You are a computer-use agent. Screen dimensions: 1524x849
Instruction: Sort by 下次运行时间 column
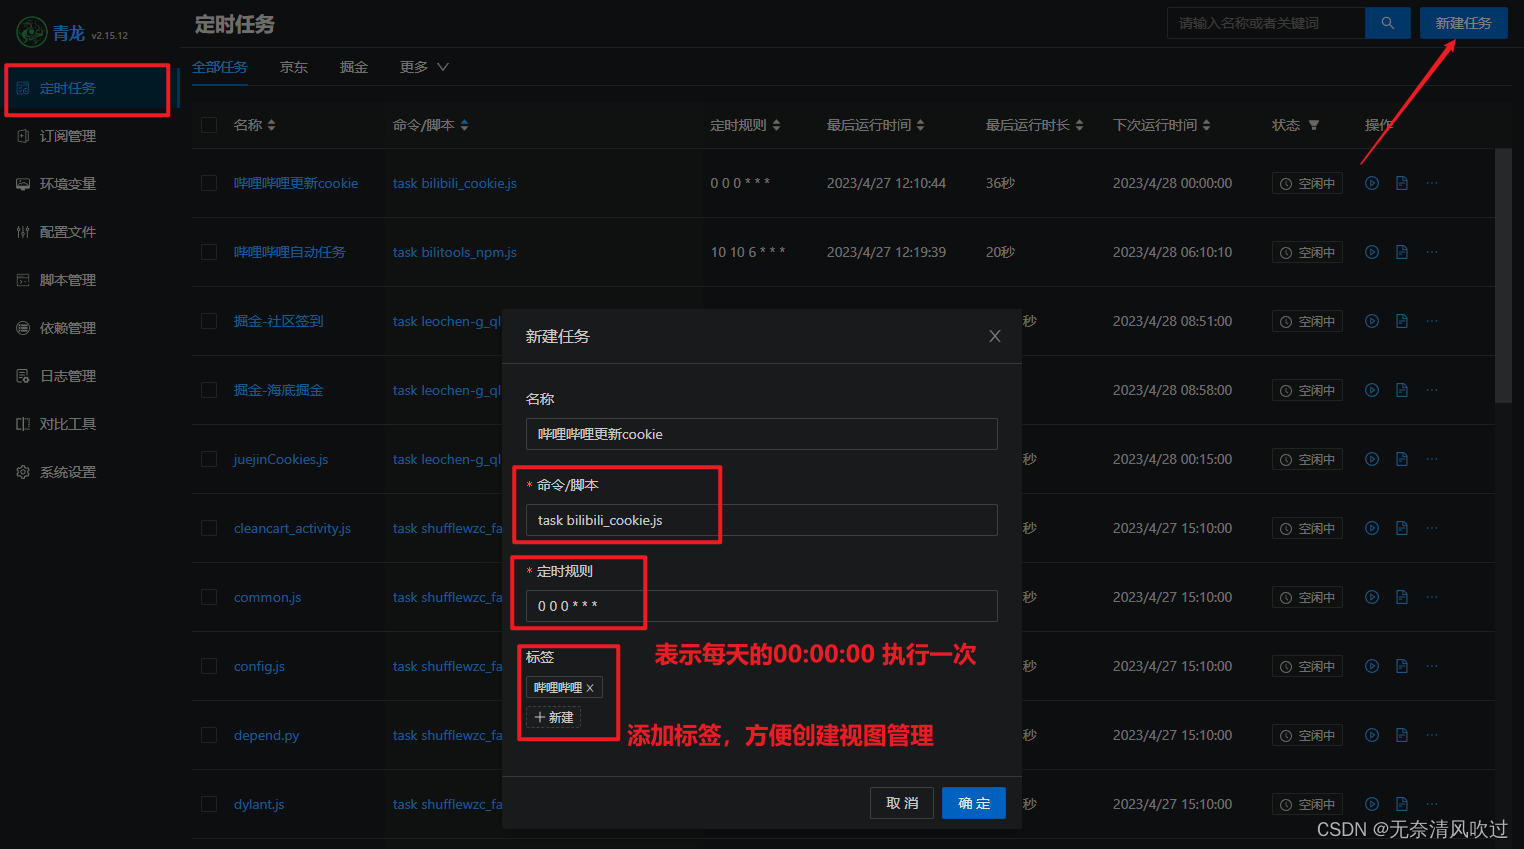[1207, 125]
